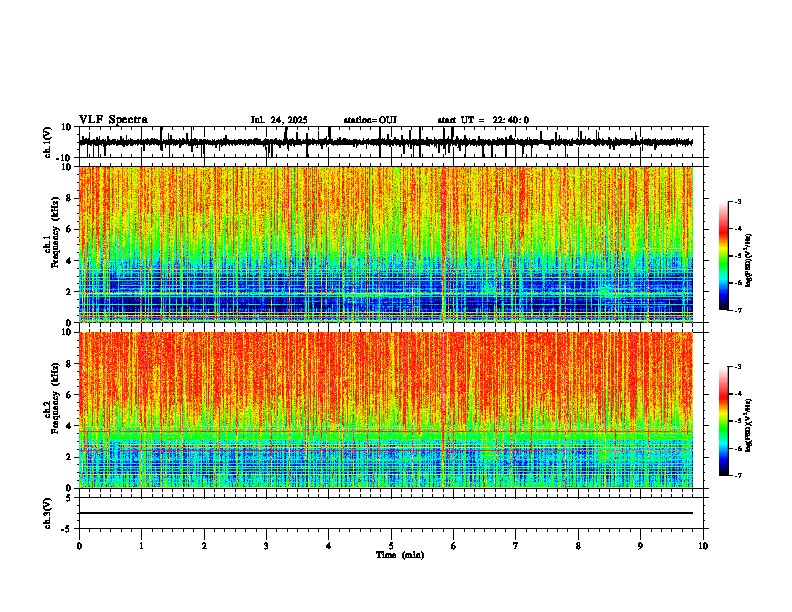The image size is (792, 612).
Task: Click the ch.1 voltage waveform trace panel
Action: click(391, 142)
